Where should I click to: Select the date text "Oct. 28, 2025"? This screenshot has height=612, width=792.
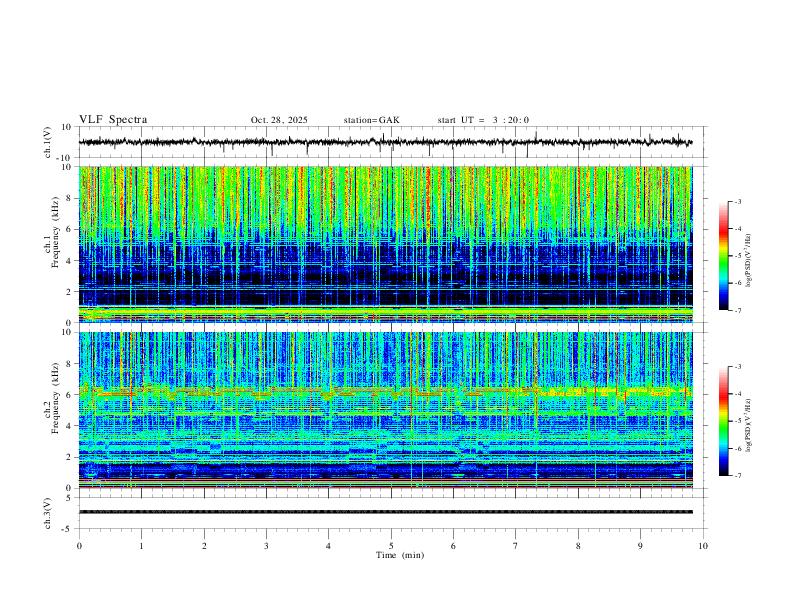279,120
